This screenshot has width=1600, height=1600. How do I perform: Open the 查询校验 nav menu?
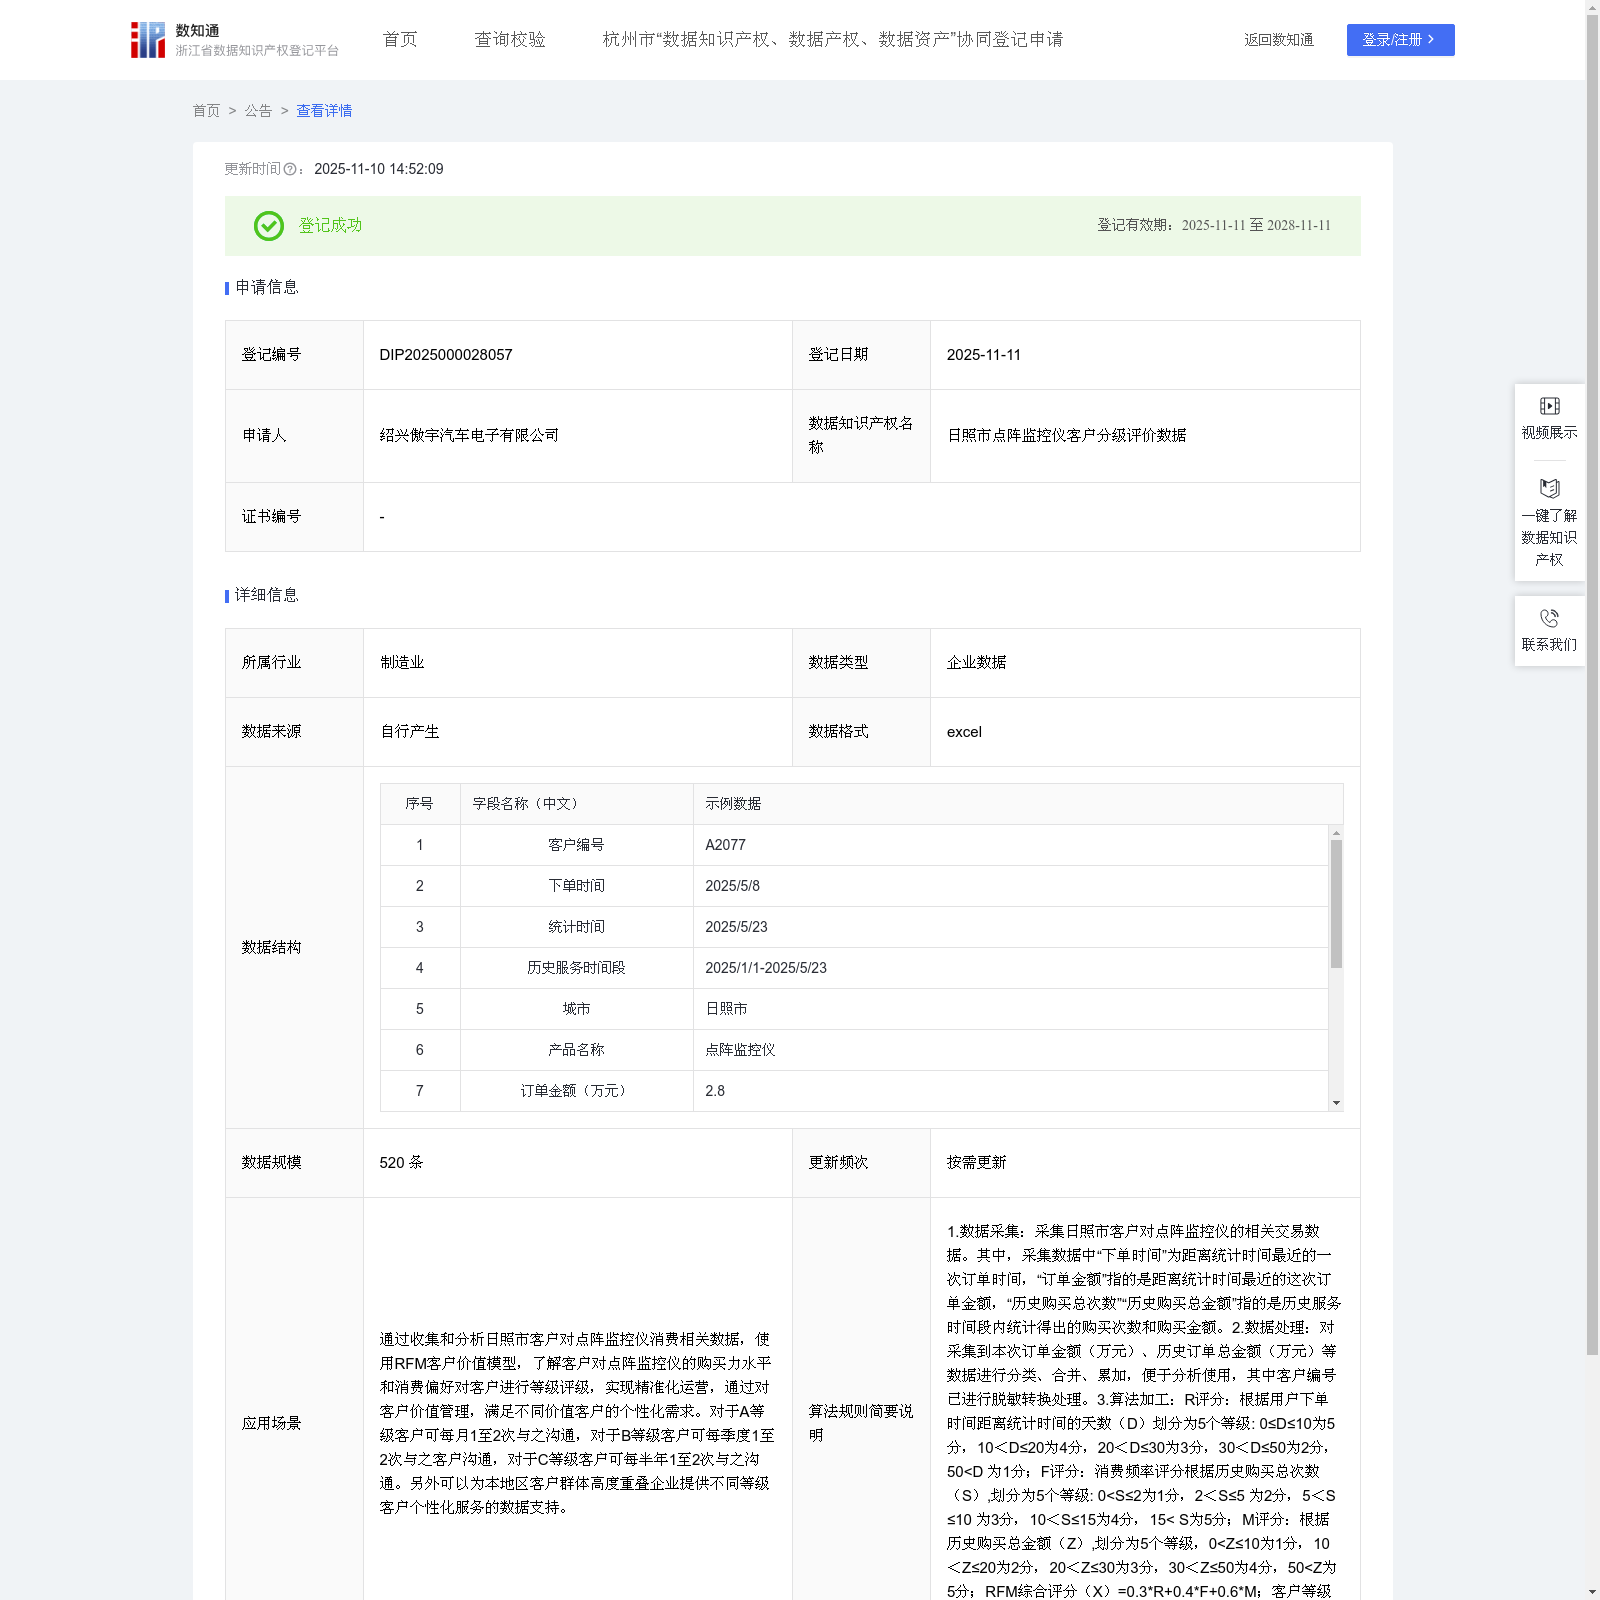(510, 40)
